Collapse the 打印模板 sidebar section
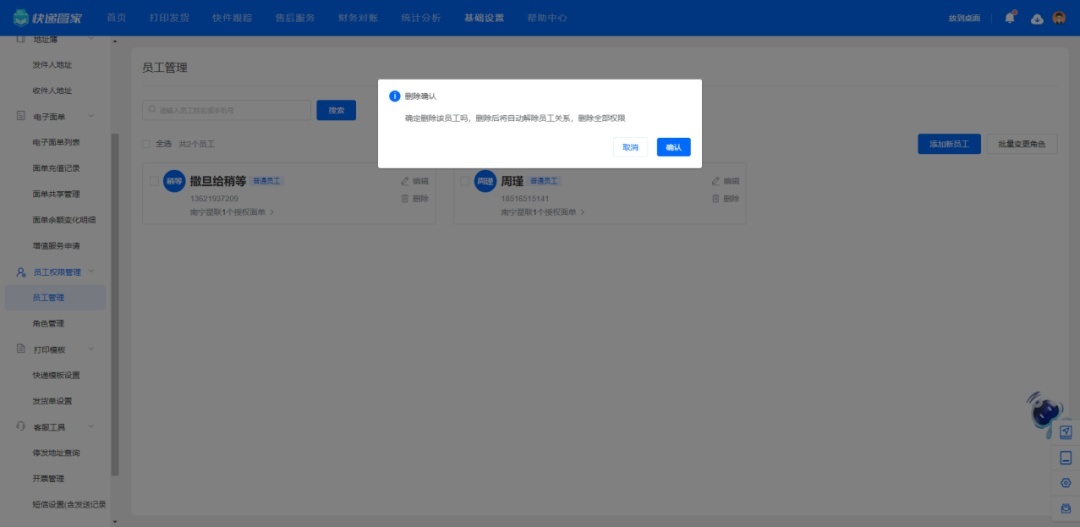 coord(92,350)
